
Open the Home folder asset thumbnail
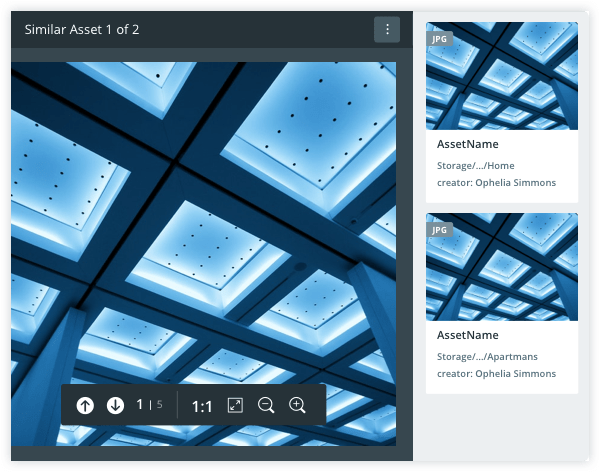click(x=502, y=76)
